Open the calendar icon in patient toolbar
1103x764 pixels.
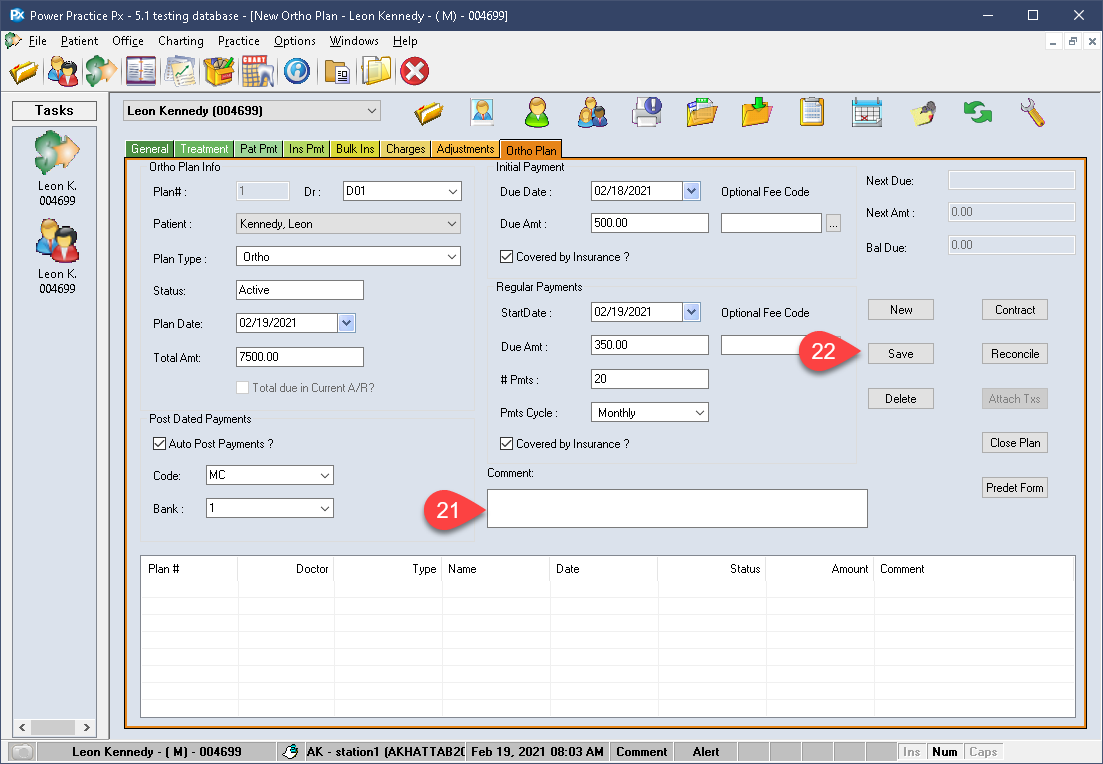pyautogui.click(x=866, y=113)
